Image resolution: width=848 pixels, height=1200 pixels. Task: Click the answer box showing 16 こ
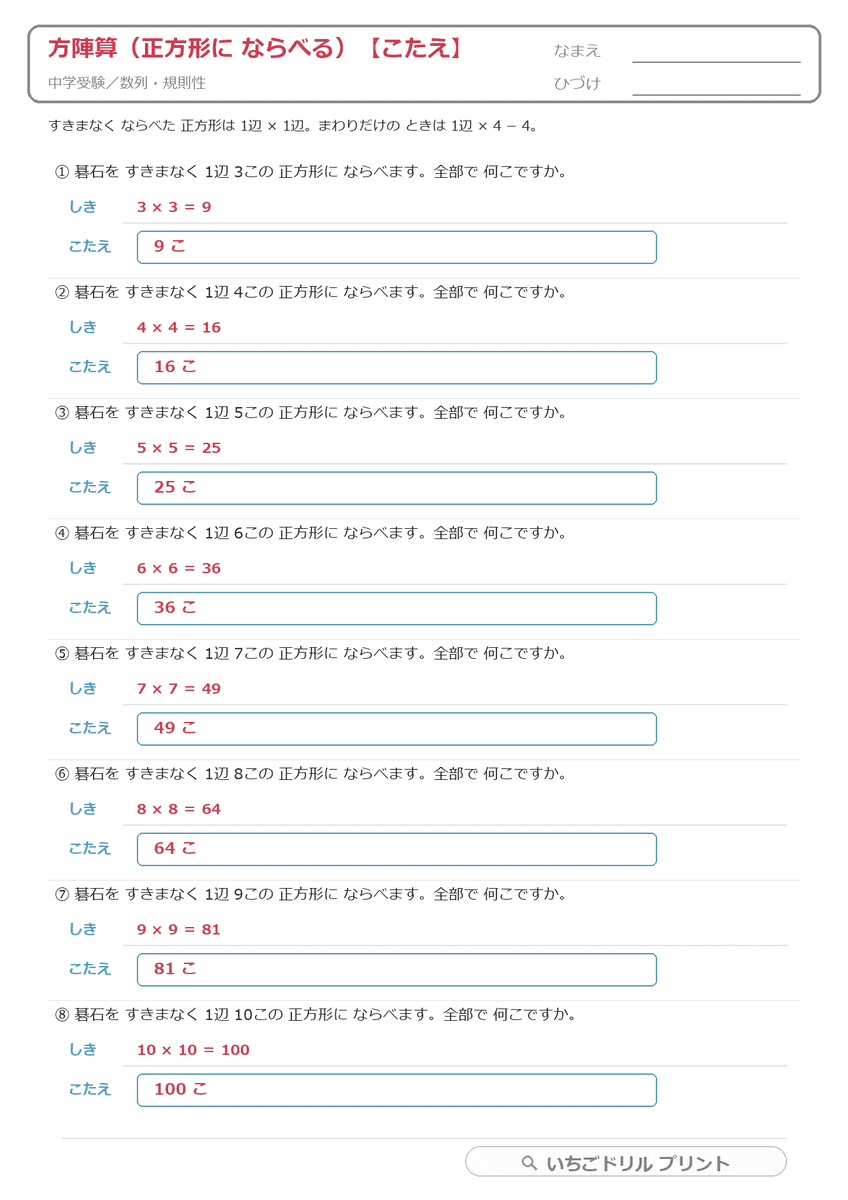click(x=397, y=367)
